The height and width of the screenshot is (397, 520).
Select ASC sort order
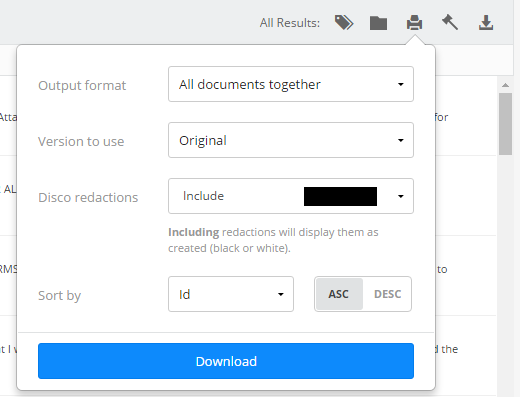(x=339, y=294)
